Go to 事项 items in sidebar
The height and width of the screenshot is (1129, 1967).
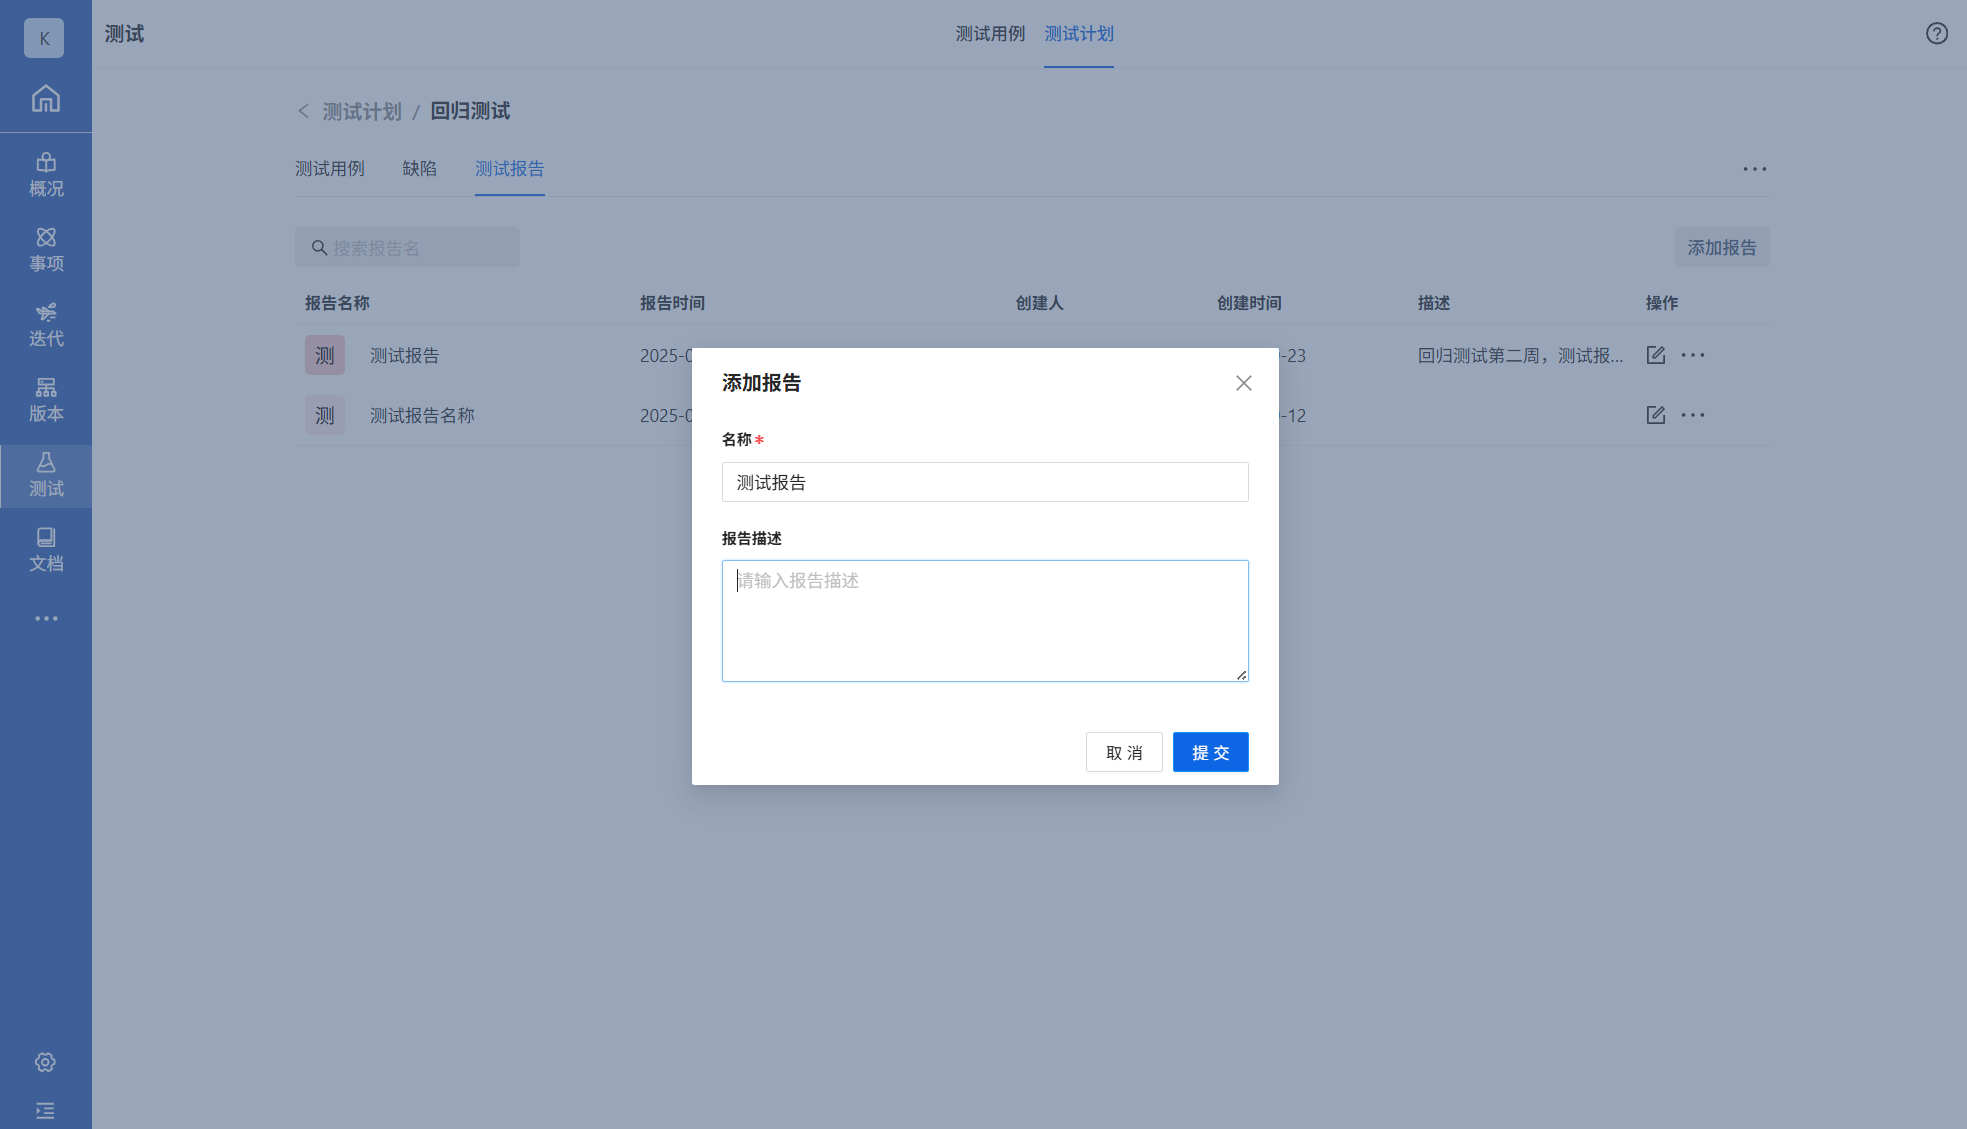pyautogui.click(x=45, y=249)
